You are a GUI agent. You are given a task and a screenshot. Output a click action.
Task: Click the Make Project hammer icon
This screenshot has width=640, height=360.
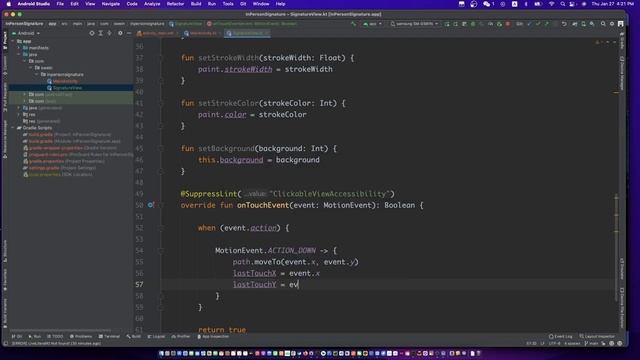[353, 24]
